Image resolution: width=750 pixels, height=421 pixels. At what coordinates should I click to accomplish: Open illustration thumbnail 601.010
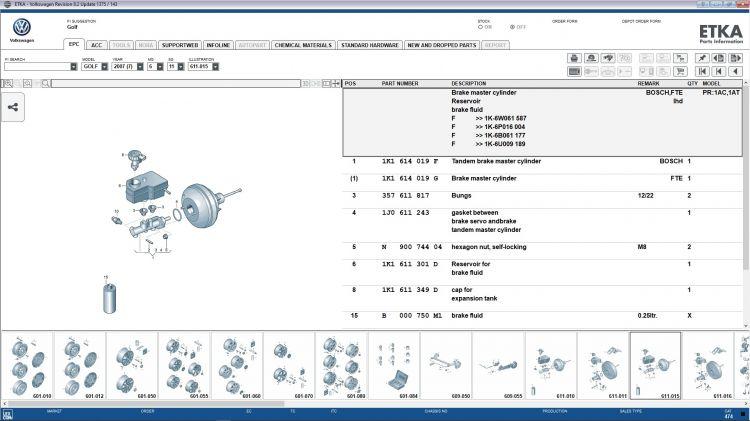28,366
